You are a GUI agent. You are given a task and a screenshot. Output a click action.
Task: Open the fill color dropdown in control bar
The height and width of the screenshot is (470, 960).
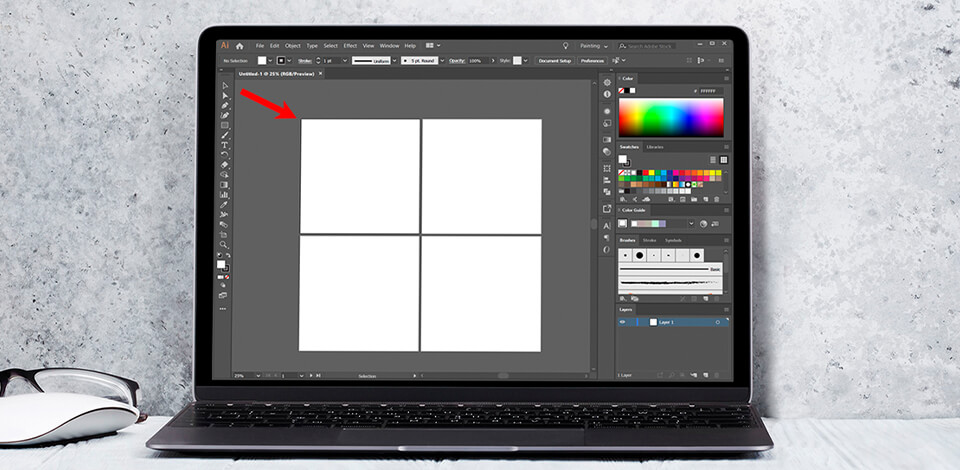click(271, 61)
